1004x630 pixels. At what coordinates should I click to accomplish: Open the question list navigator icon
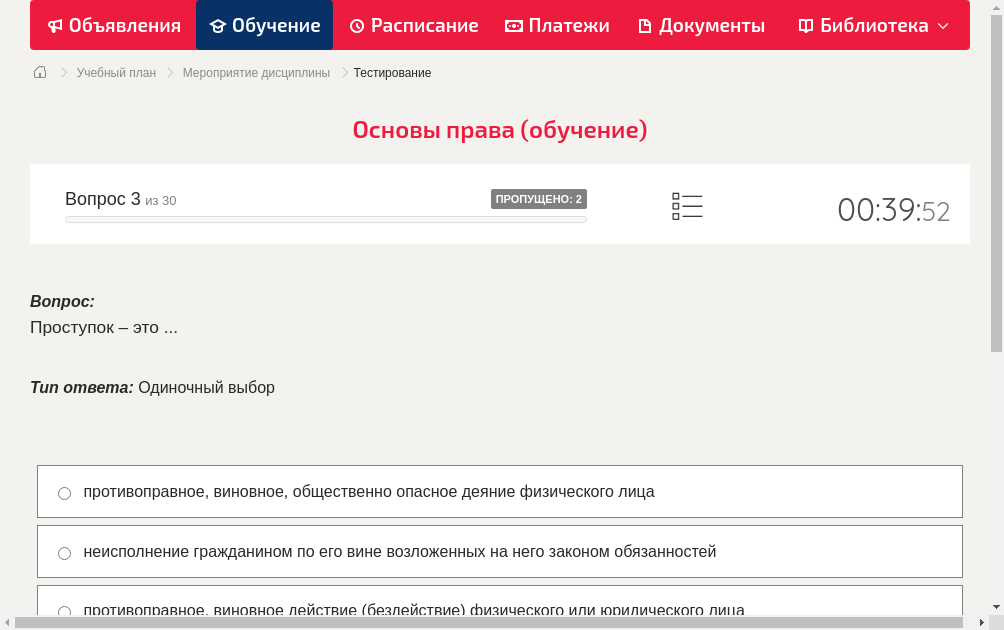point(687,205)
